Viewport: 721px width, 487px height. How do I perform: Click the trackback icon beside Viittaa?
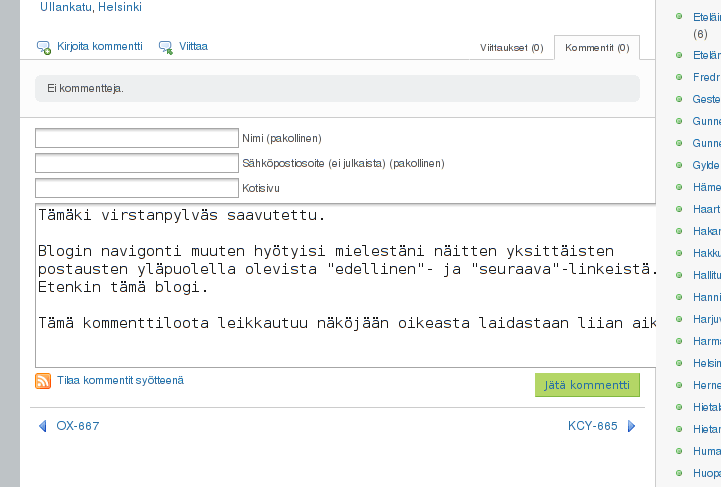(x=166, y=47)
